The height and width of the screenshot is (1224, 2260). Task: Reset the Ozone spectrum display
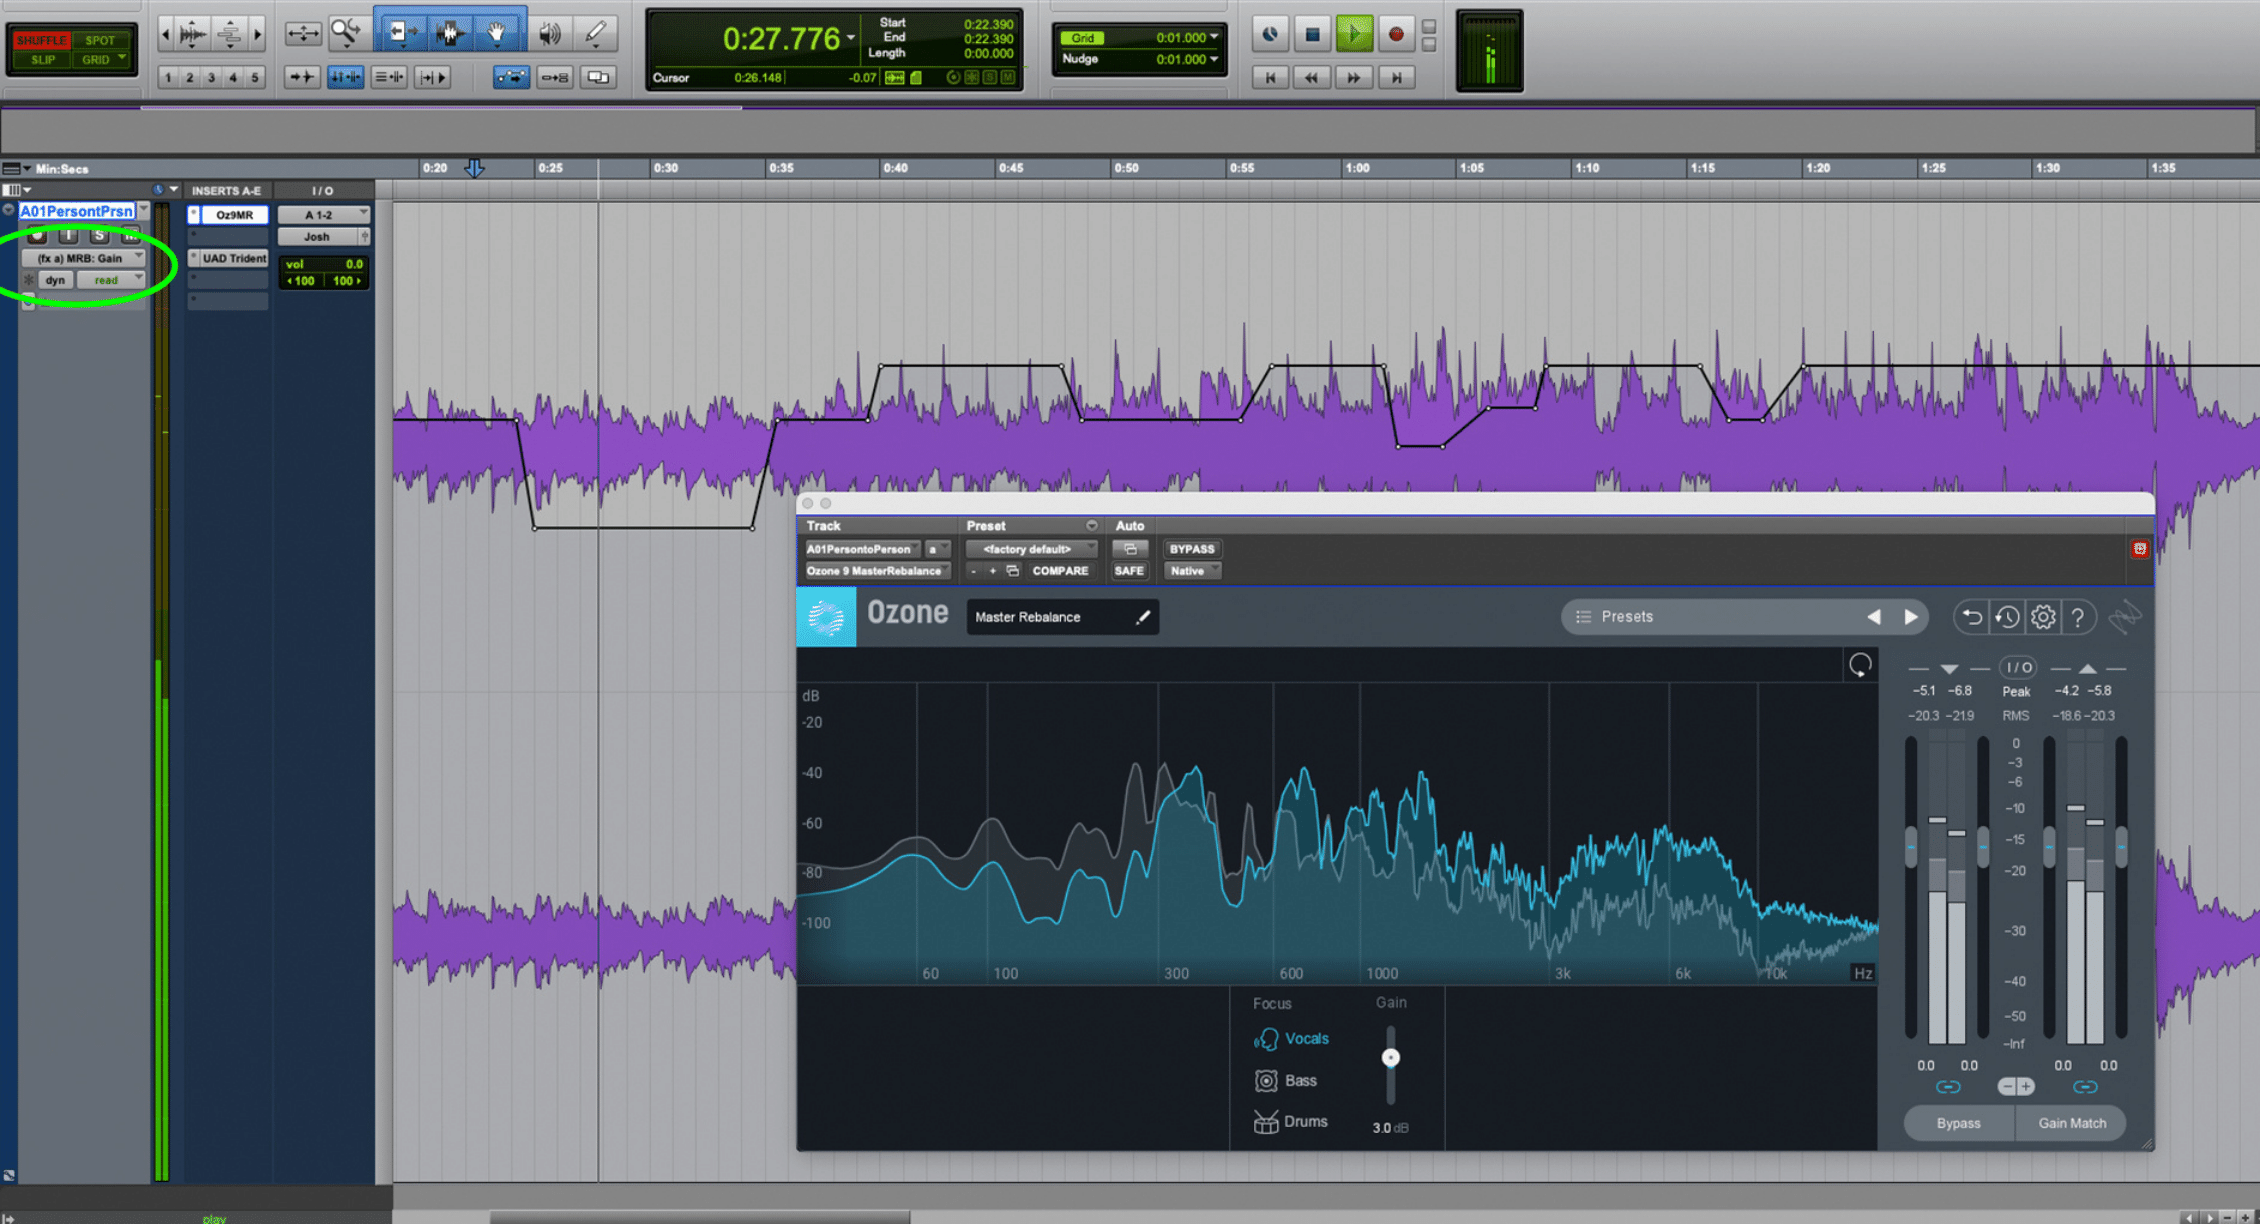(x=1860, y=665)
